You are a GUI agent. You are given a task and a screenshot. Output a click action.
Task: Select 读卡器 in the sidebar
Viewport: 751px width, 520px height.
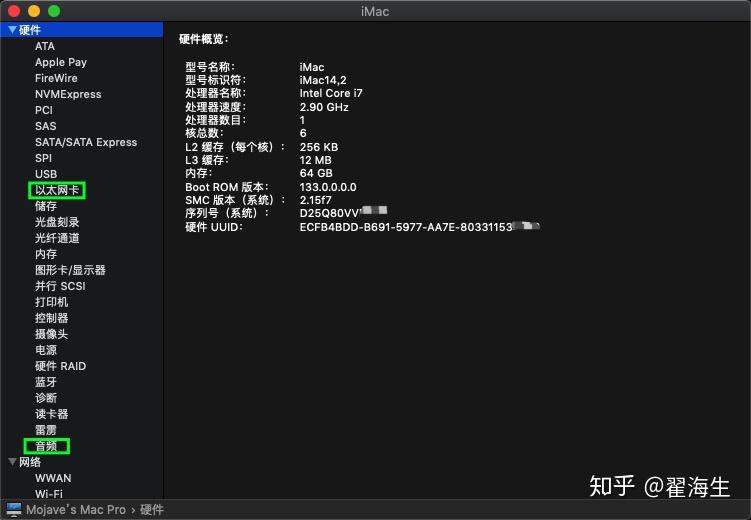pos(51,414)
